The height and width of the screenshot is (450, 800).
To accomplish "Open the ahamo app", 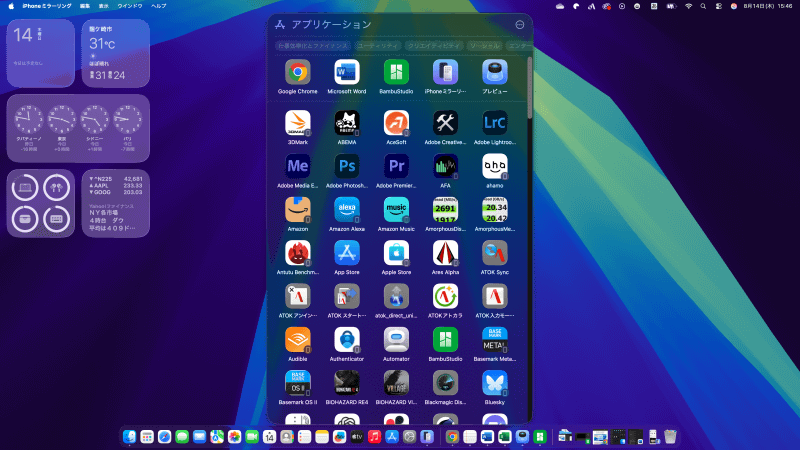I will pos(494,166).
